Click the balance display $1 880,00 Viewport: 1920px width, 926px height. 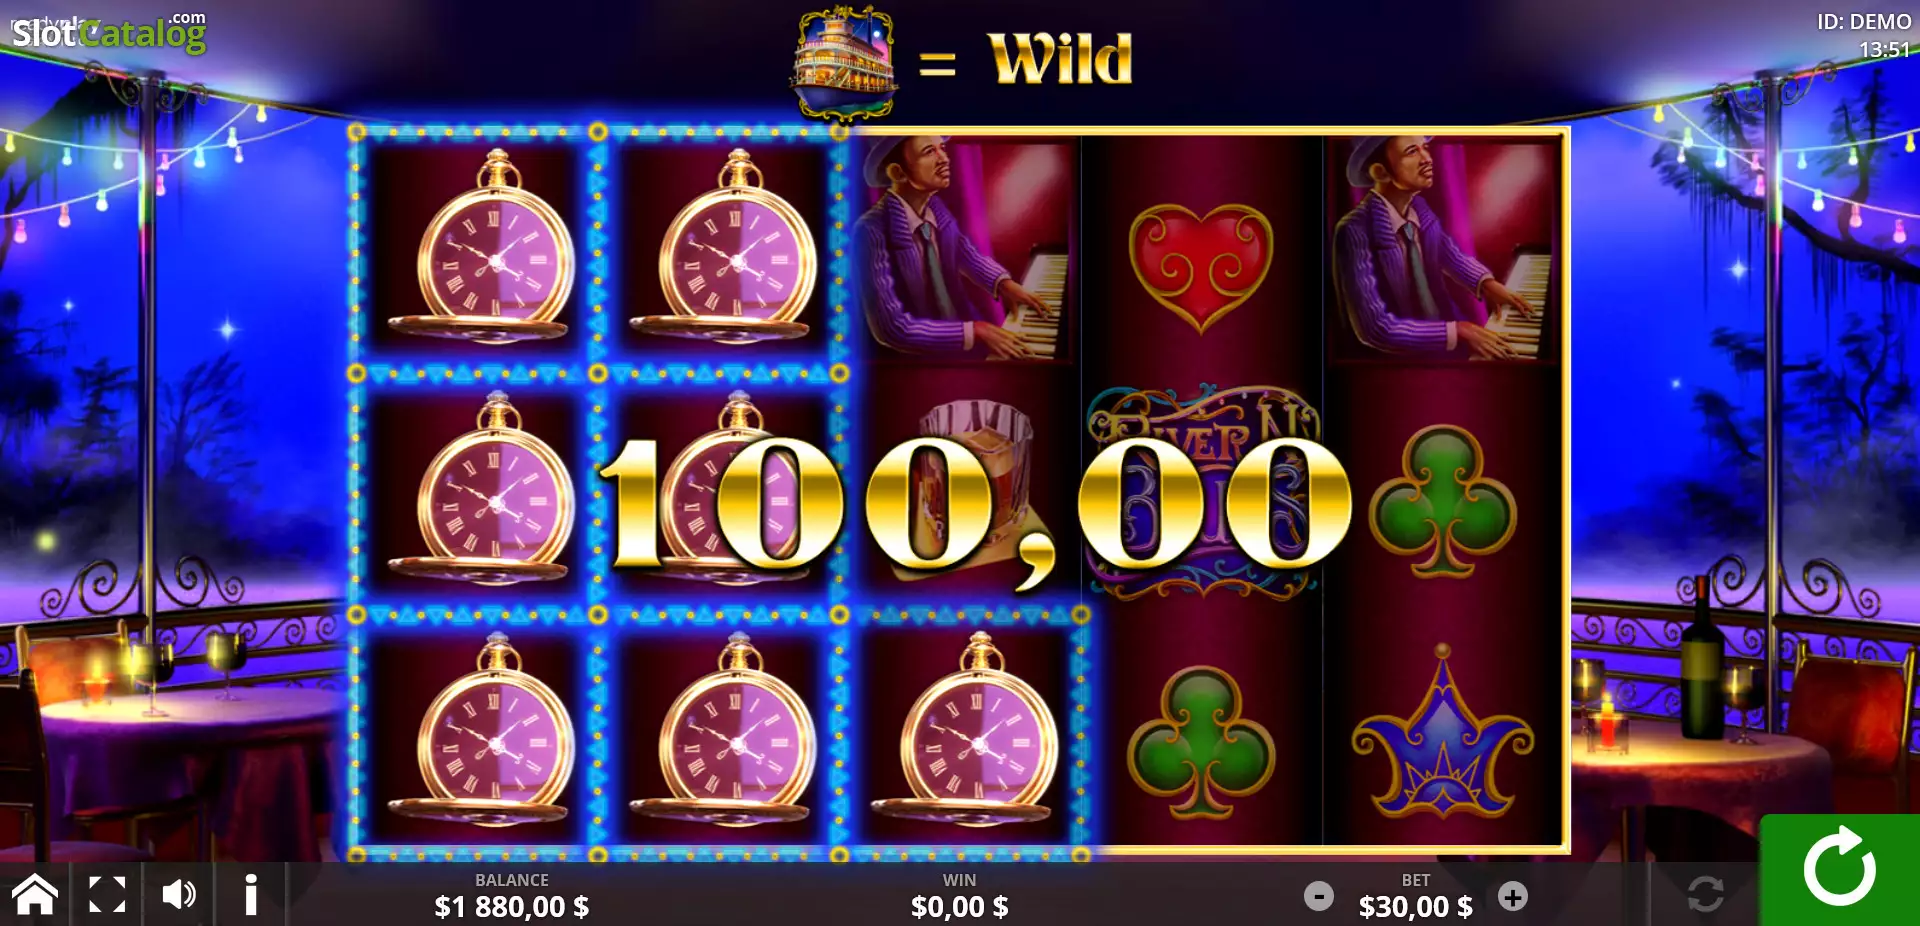[511, 906]
